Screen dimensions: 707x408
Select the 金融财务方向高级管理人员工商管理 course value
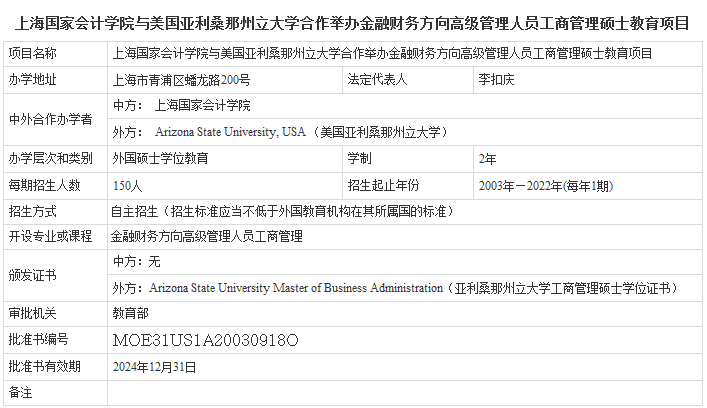point(206,236)
